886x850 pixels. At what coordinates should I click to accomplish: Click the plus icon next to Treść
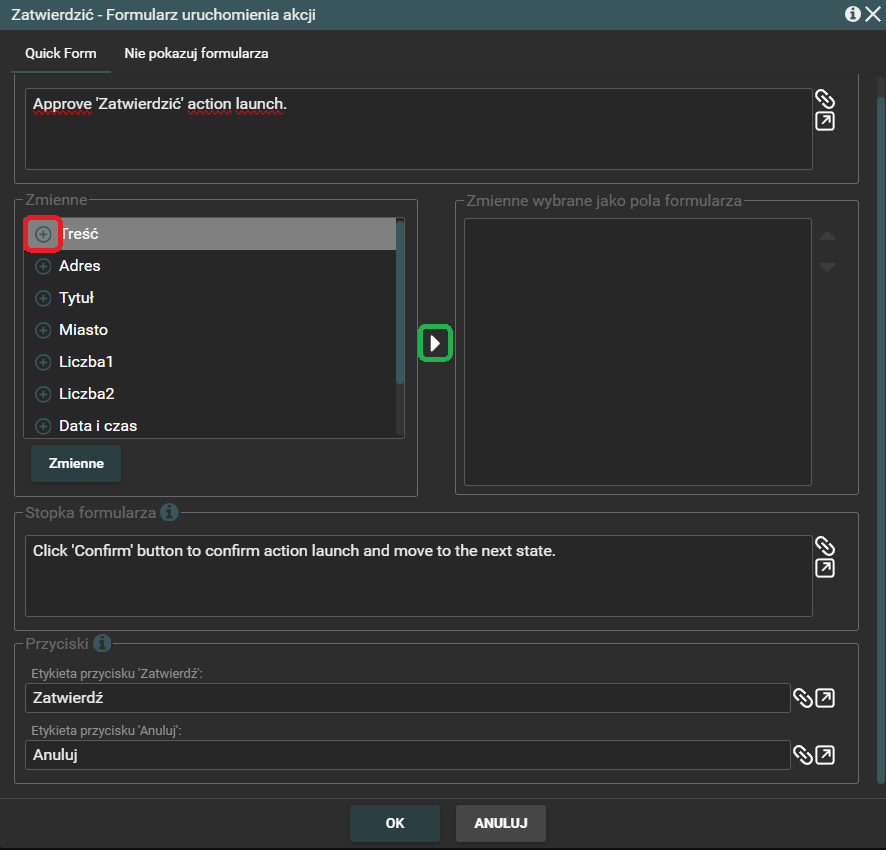[x=43, y=234]
